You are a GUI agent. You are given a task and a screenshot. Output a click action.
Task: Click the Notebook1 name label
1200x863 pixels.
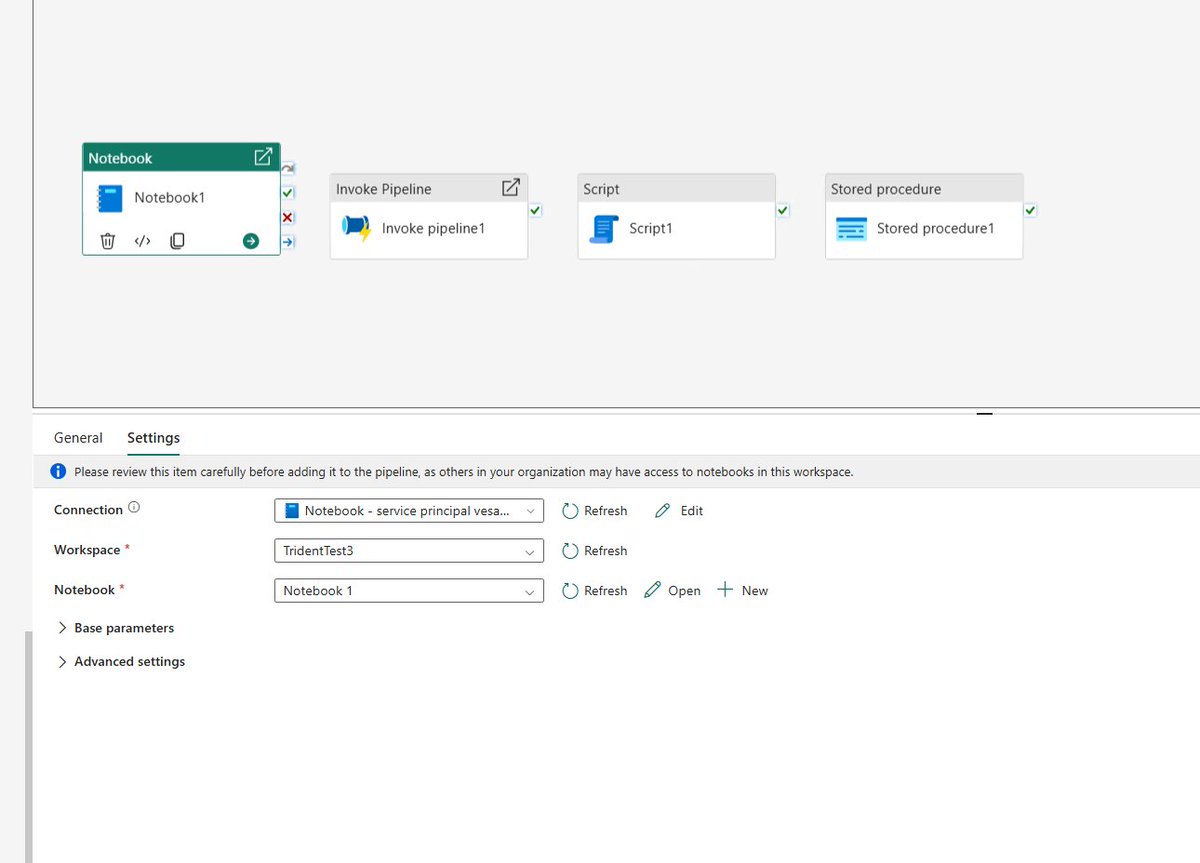pyautogui.click(x=170, y=198)
